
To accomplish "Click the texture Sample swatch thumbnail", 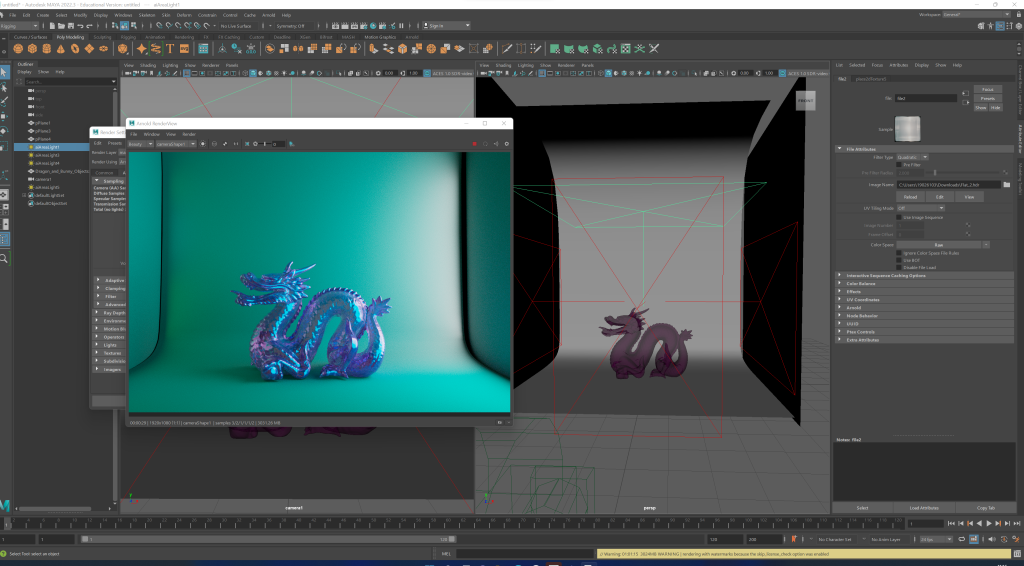I will 907,129.
